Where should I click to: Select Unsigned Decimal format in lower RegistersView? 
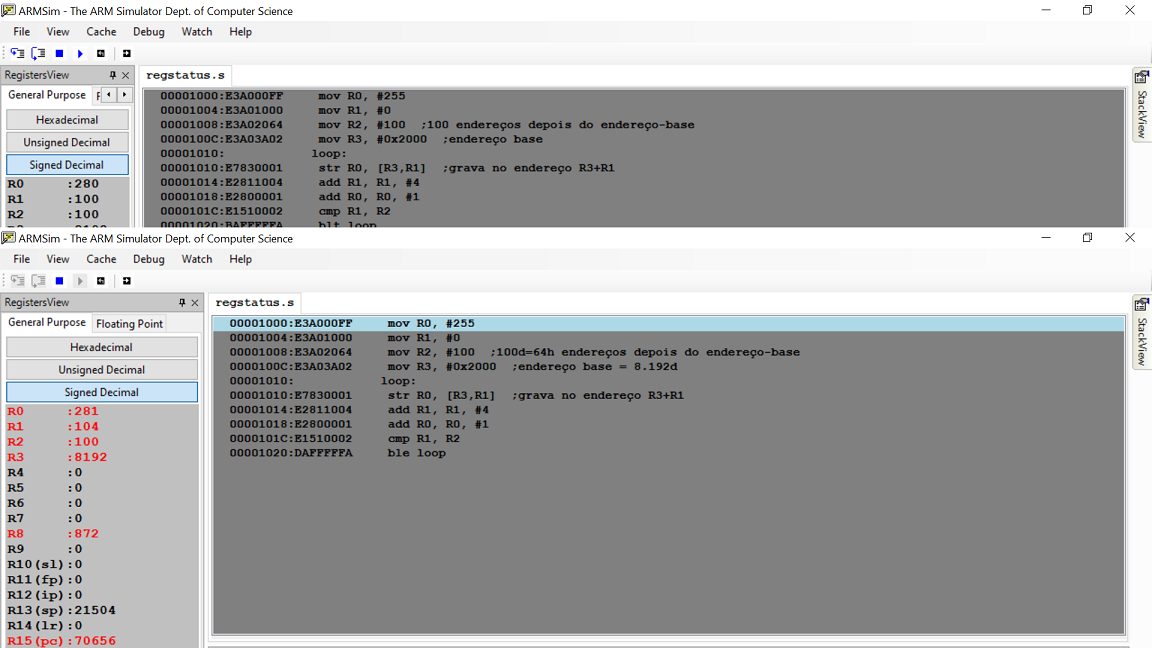101,370
